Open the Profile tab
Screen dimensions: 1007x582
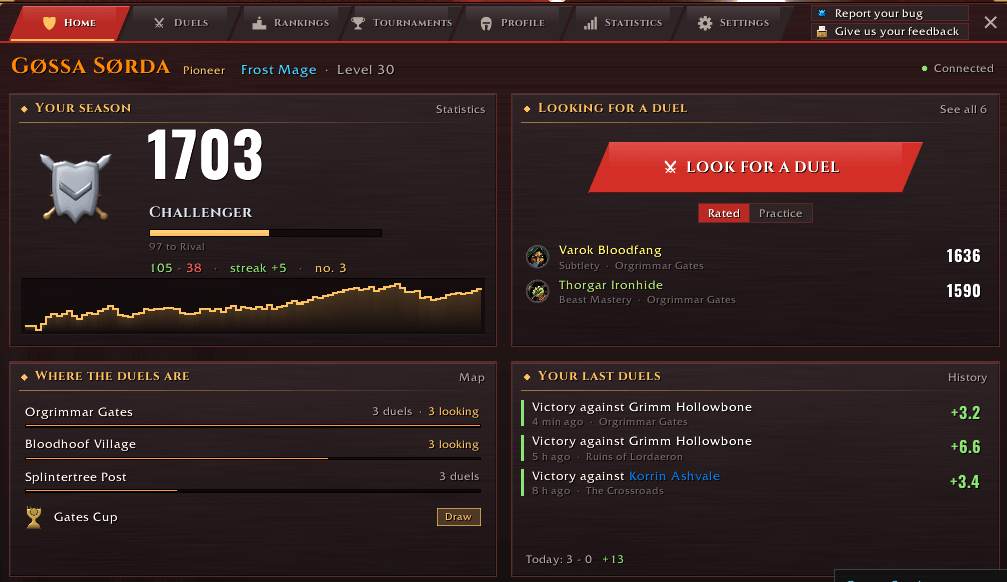point(512,23)
